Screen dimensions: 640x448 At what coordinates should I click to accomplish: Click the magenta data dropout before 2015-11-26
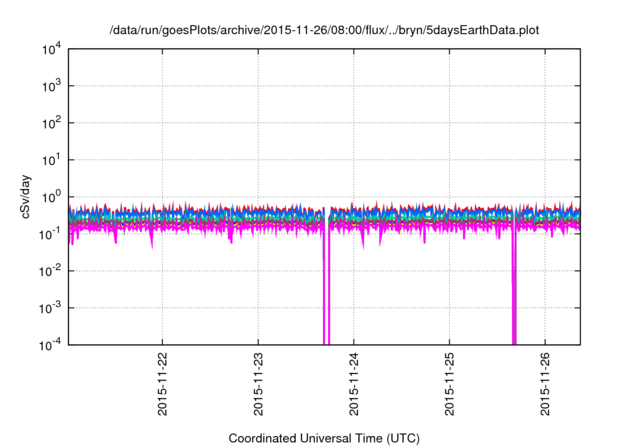tap(514, 286)
